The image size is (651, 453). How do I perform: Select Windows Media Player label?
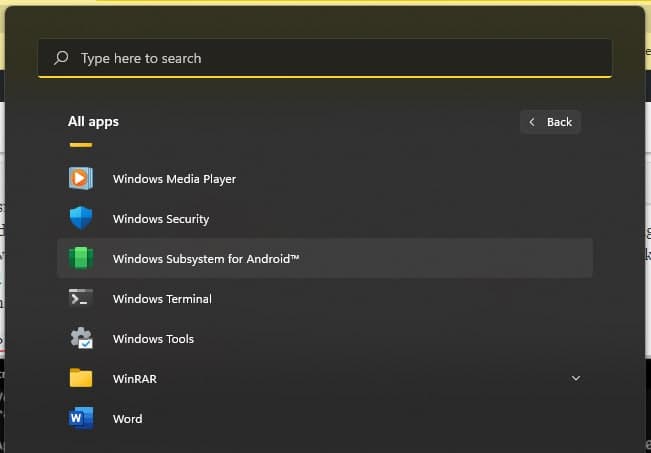coord(174,179)
